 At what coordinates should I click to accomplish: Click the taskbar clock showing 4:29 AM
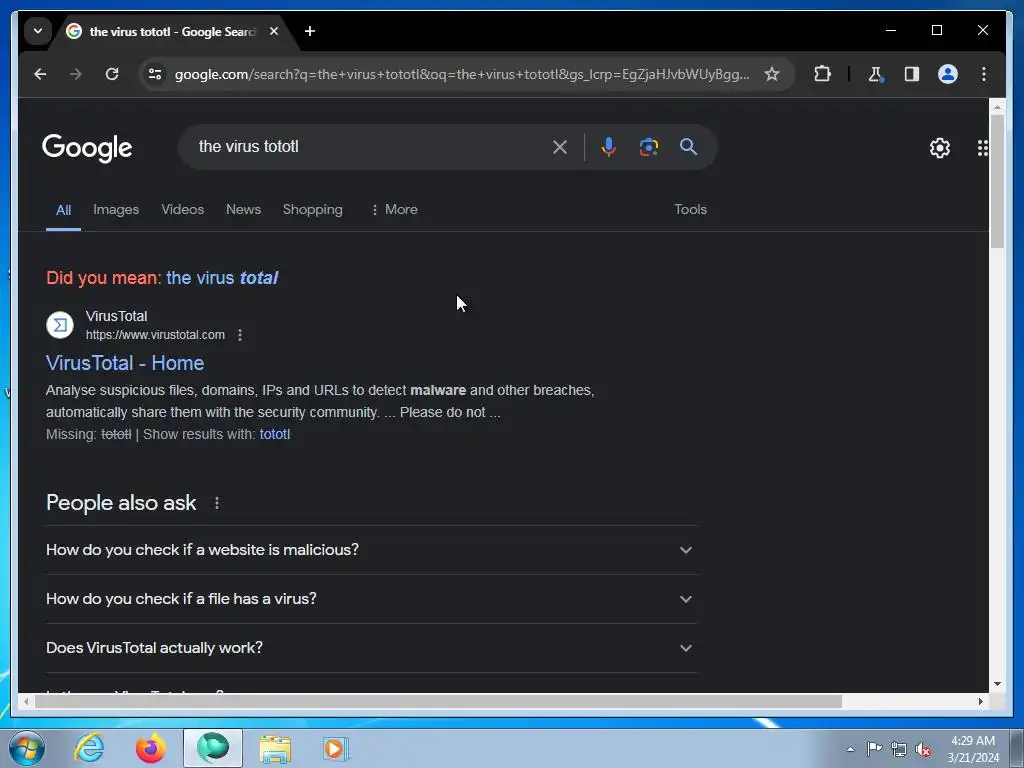click(x=973, y=749)
